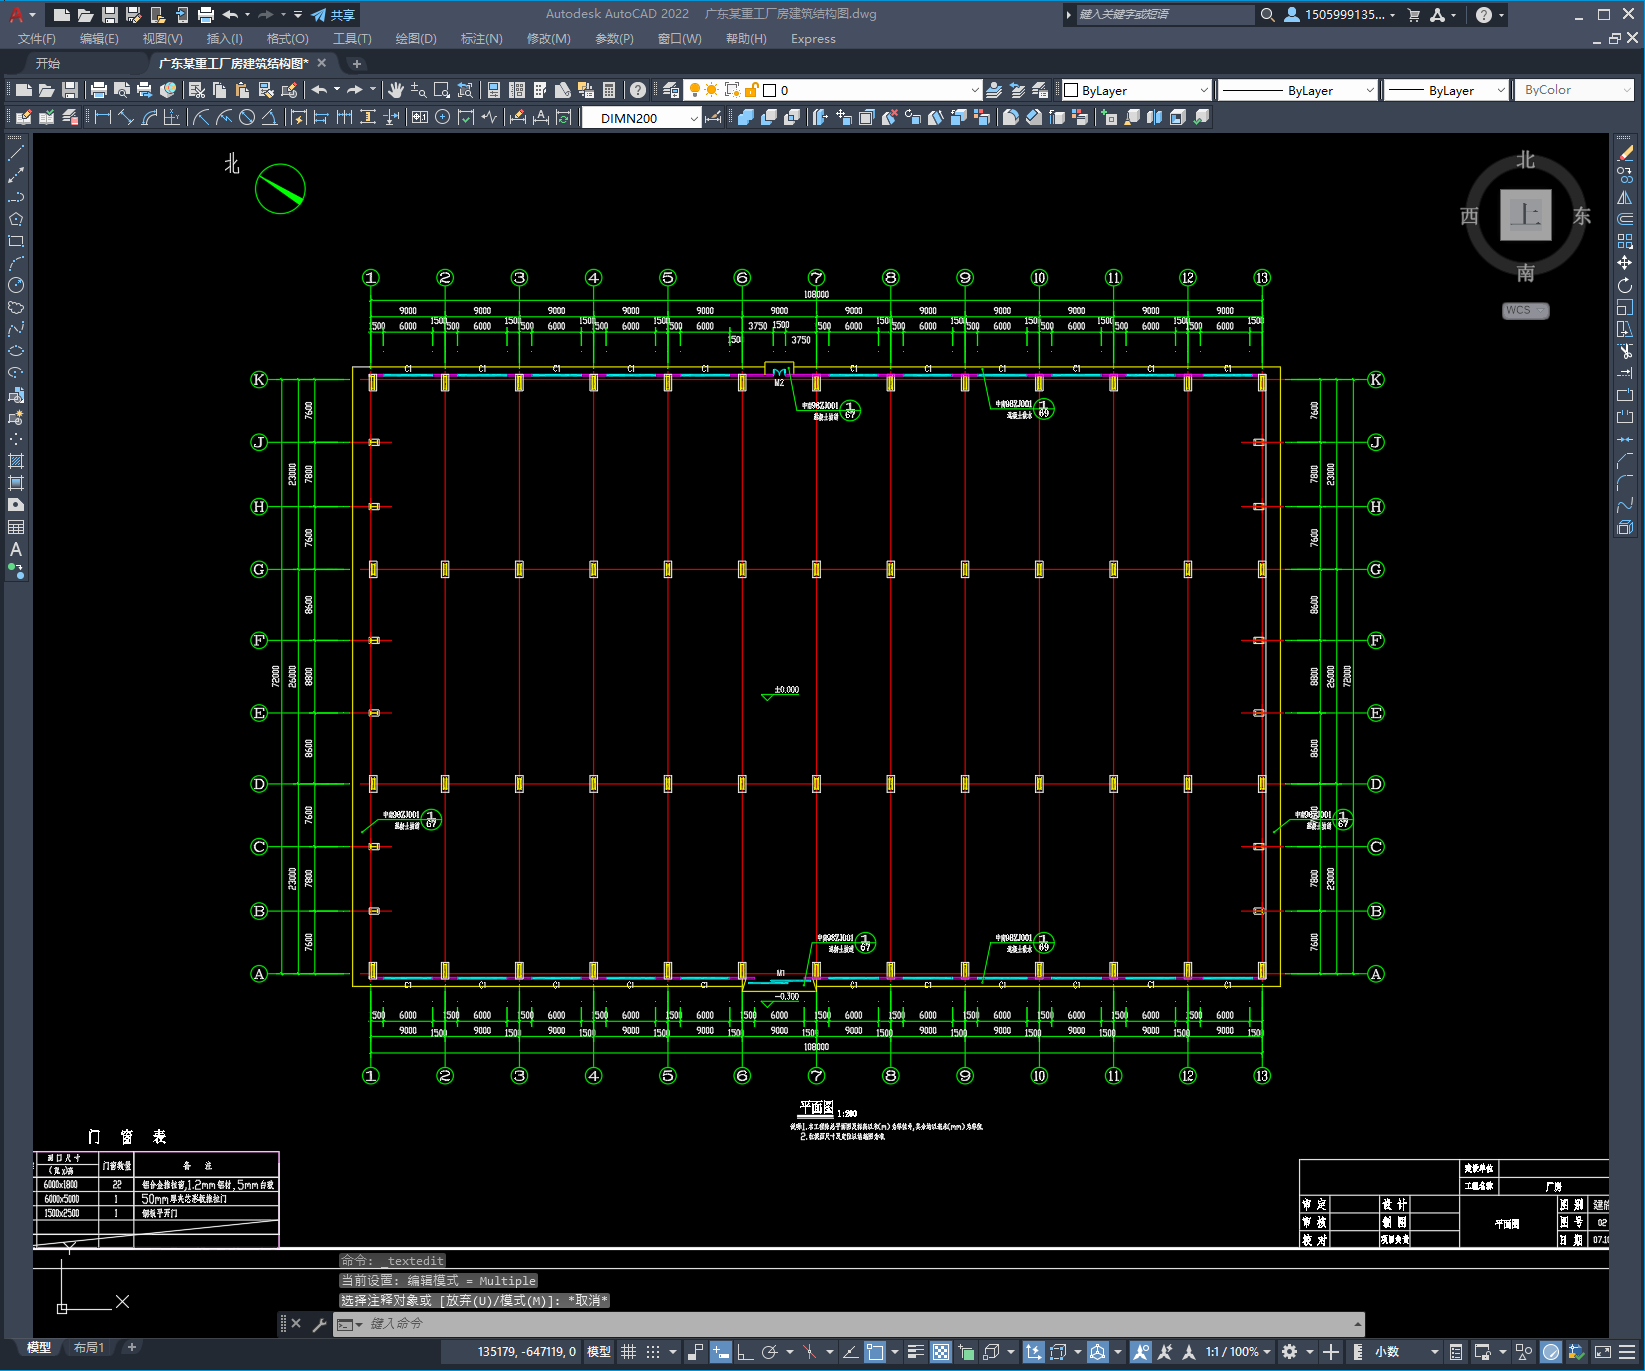Click the ByLayer white color swatch
This screenshot has width=1645, height=1371.
click(x=1071, y=90)
